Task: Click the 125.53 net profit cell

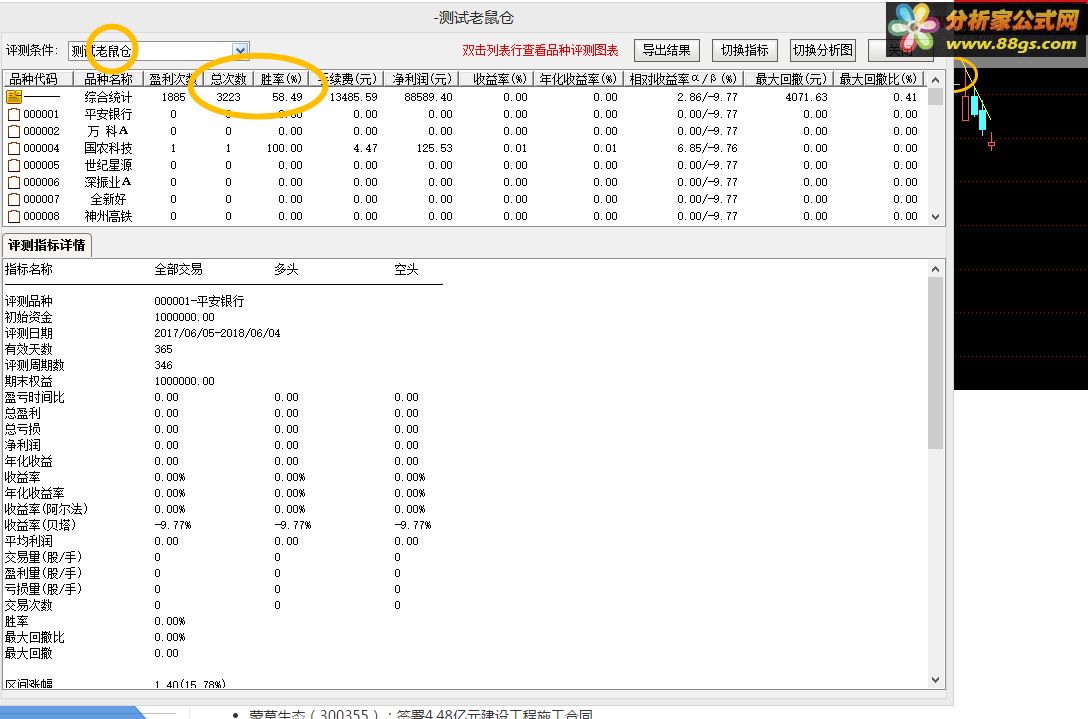Action: point(434,149)
